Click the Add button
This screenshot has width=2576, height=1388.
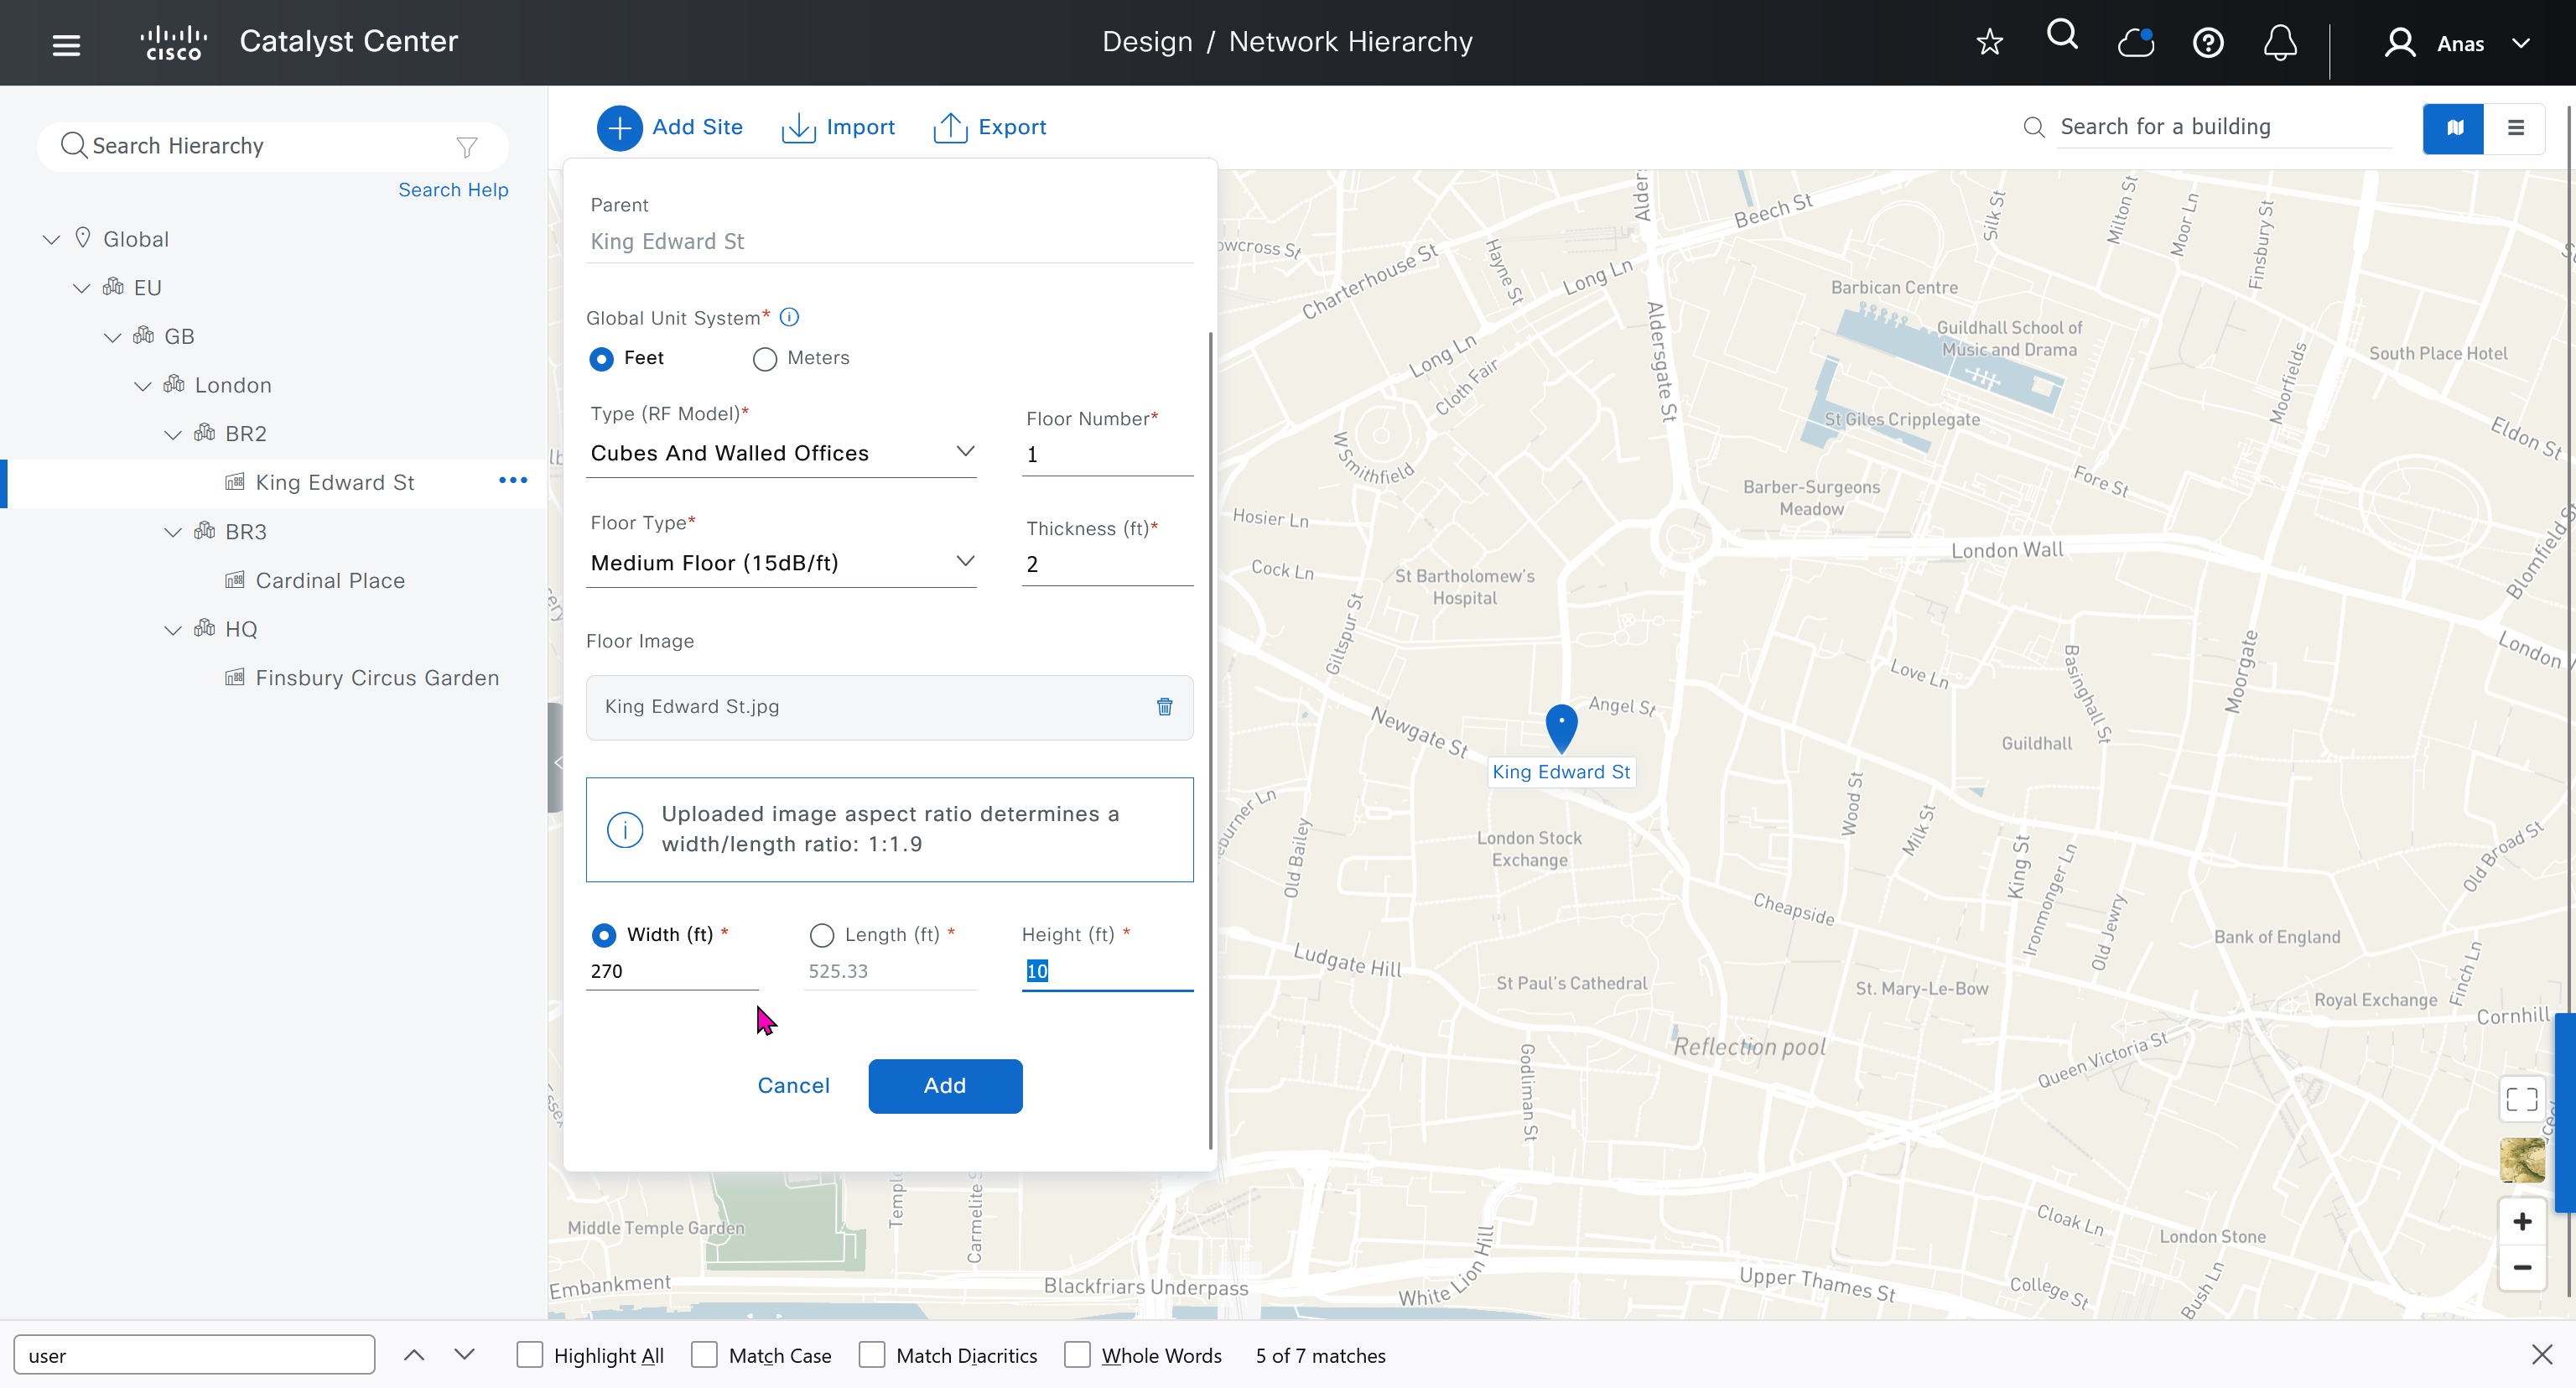(944, 1086)
